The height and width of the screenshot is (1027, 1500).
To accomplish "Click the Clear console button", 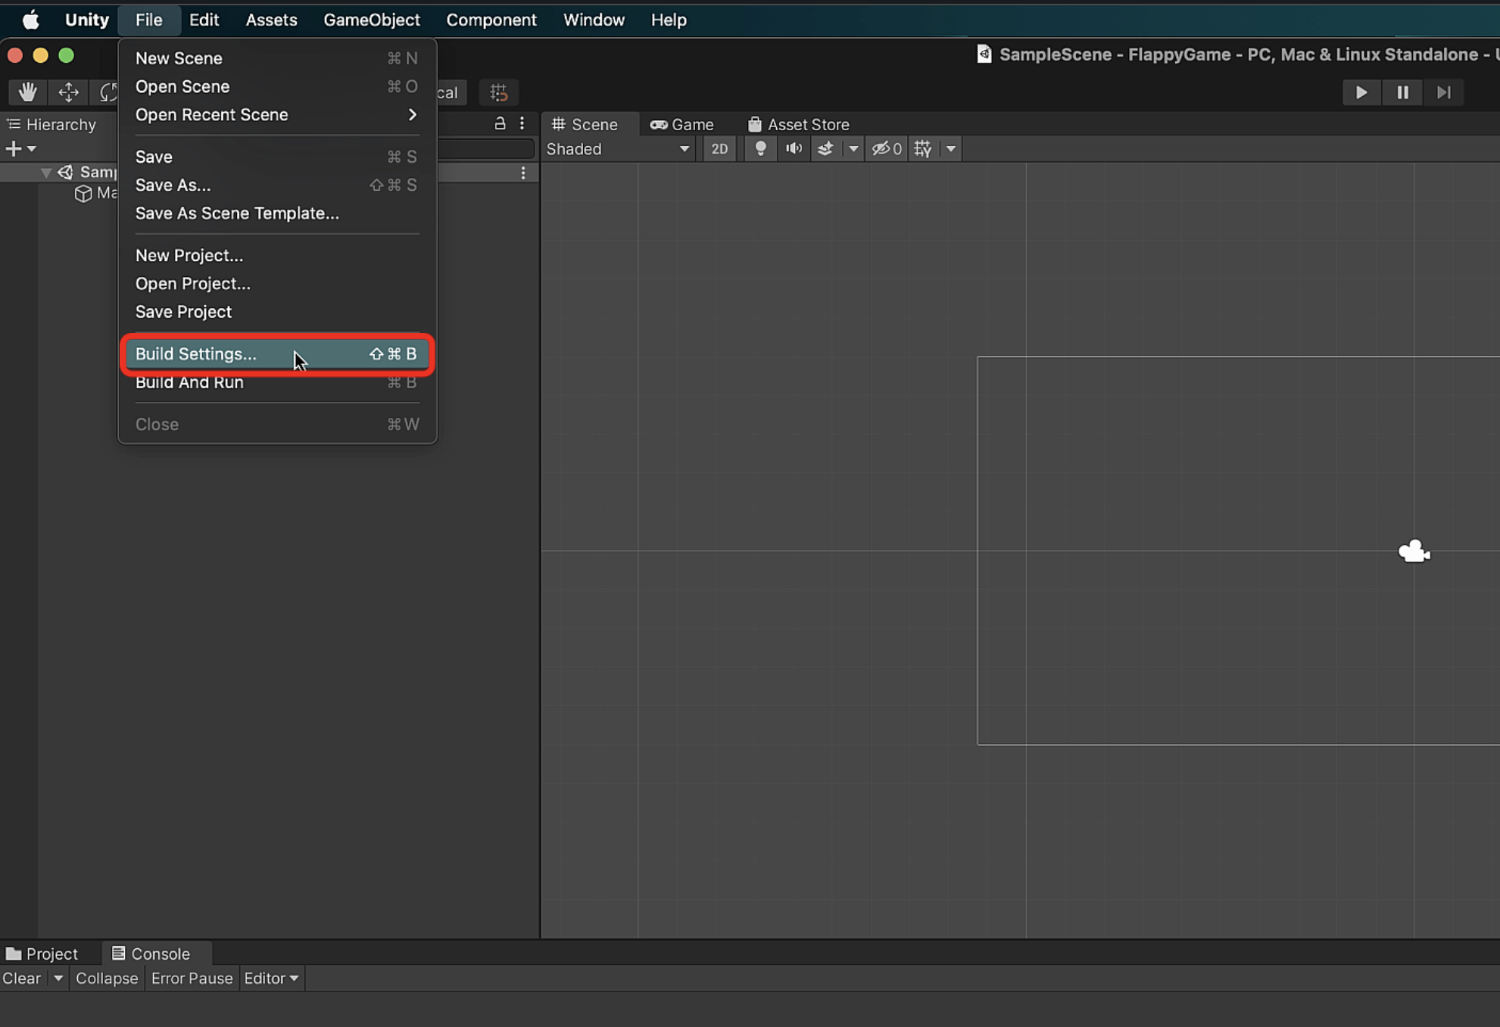I will 22,978.
